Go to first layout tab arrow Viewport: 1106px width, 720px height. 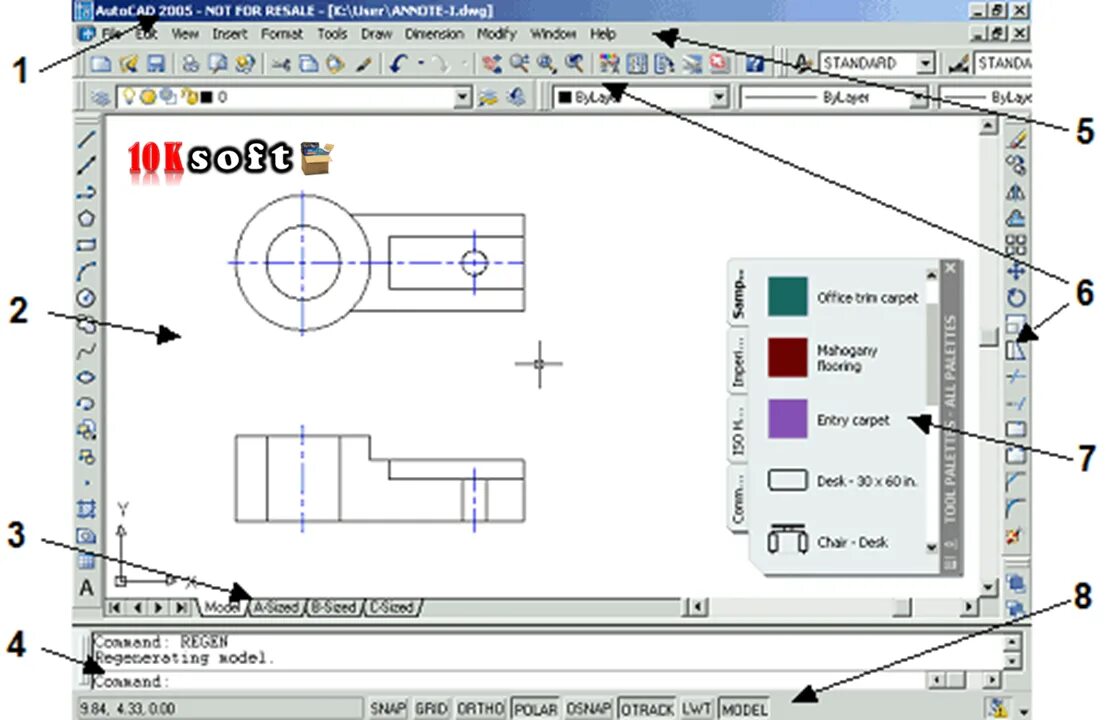[115, 607]
